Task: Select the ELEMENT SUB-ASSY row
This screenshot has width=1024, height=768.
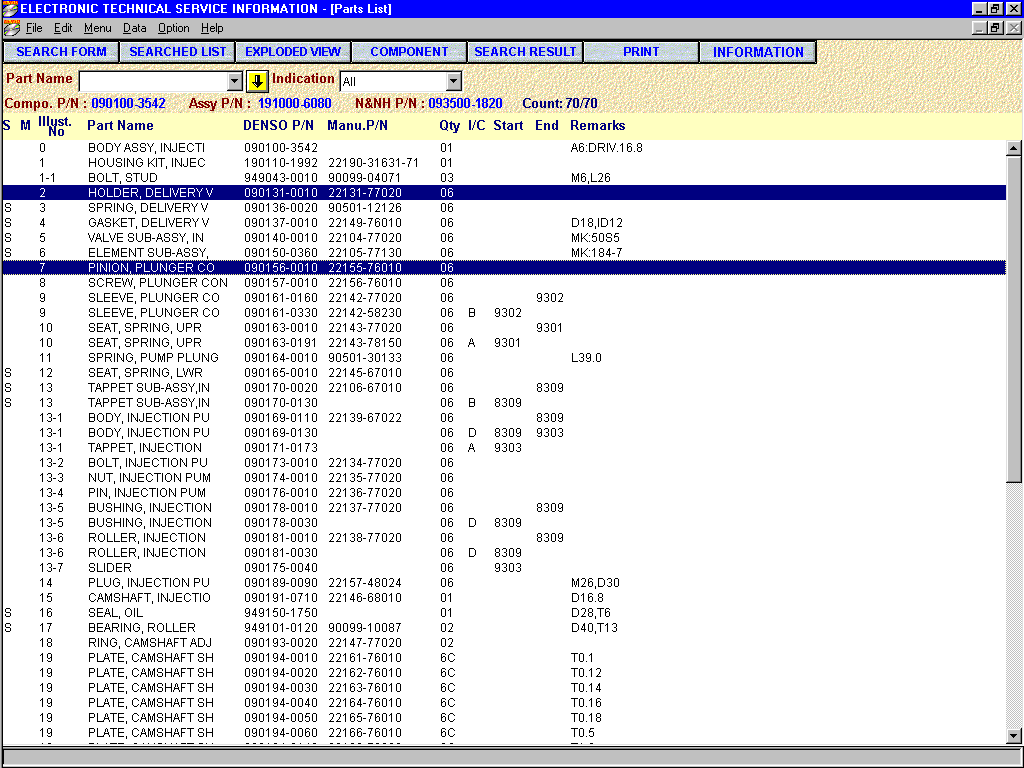Action: point(504,253)
